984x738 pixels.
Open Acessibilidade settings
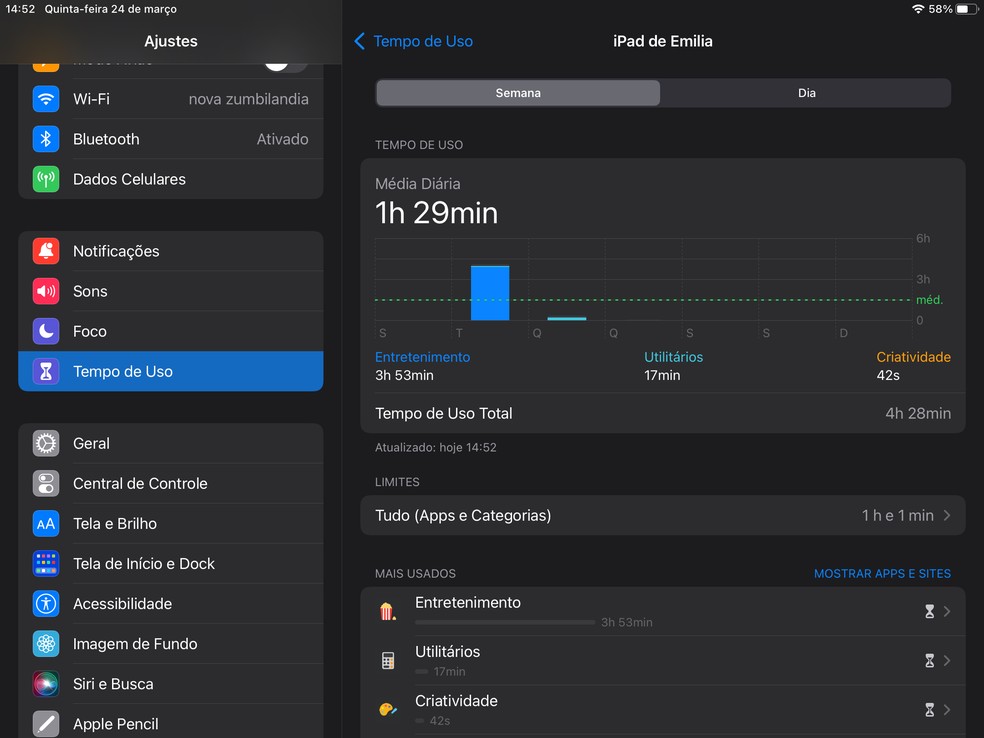(x=171, y=604)
